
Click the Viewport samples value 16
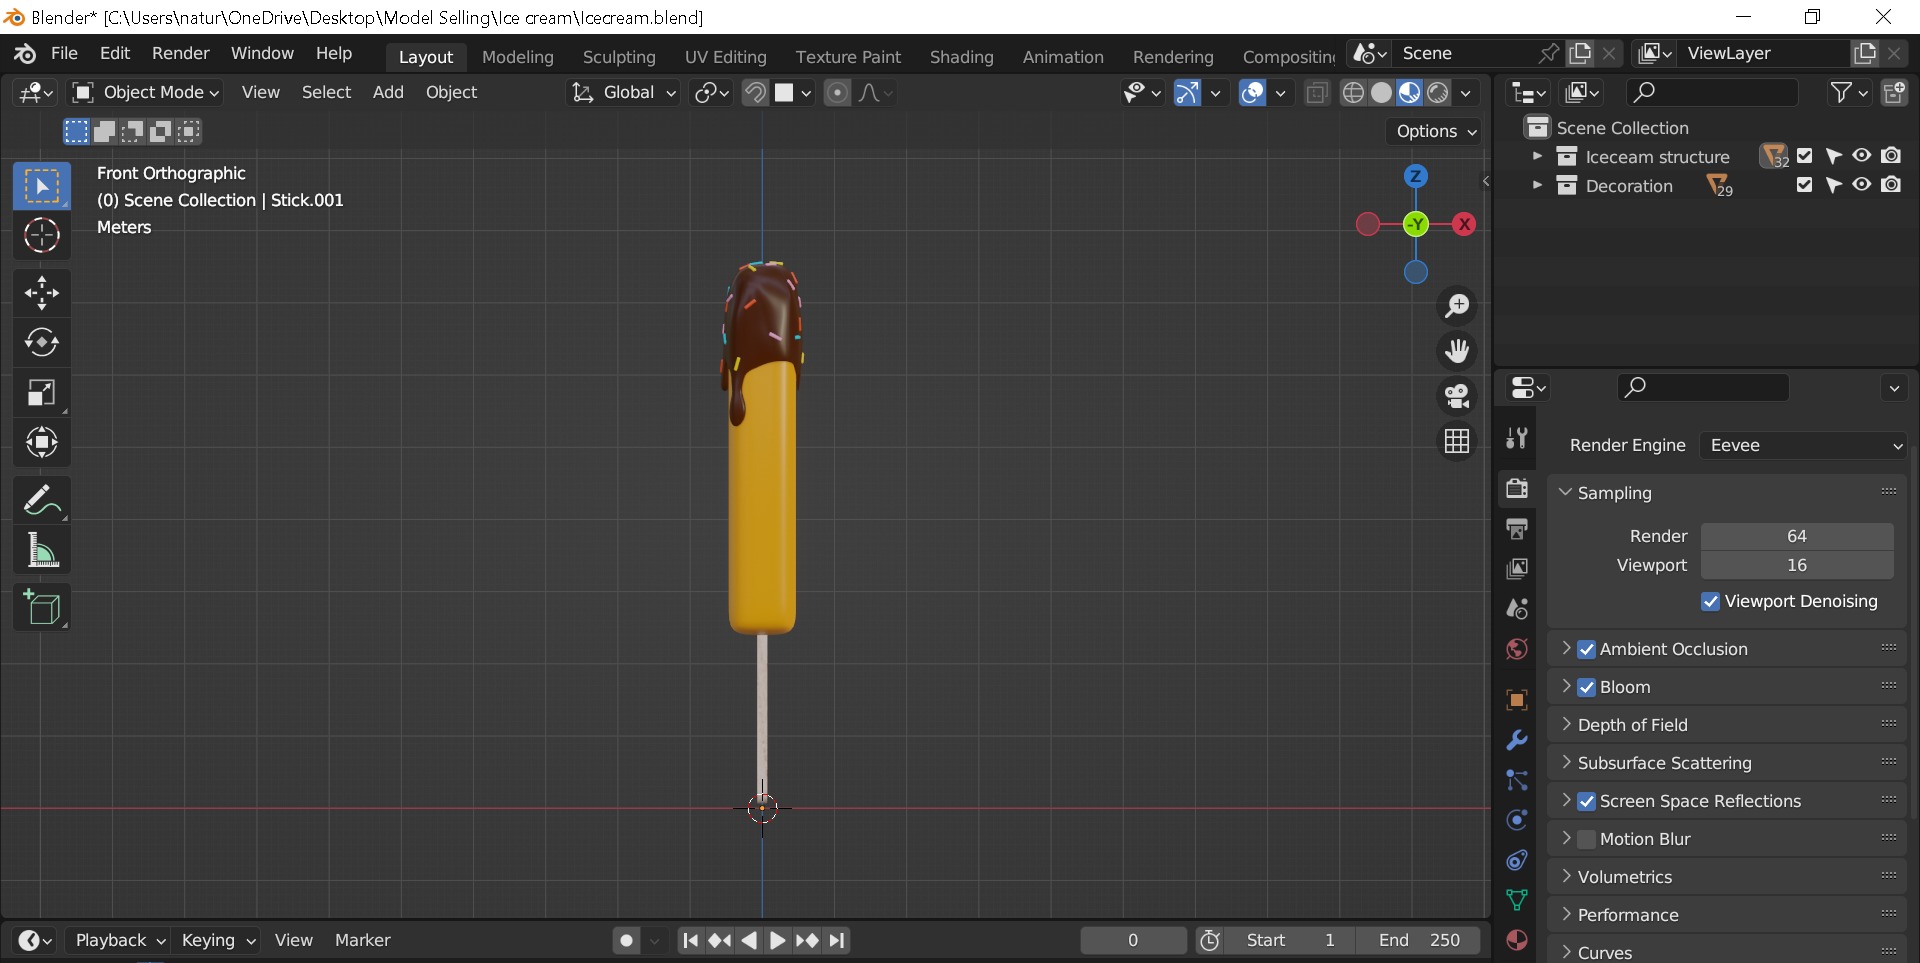click(1797, 565)
